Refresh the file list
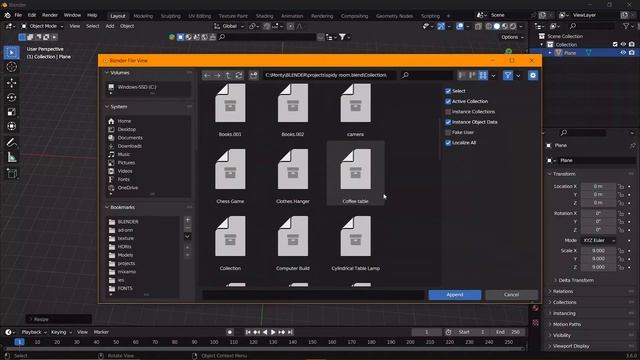Image resolution: width=640 pixels, height=360 pixels. 239,76
